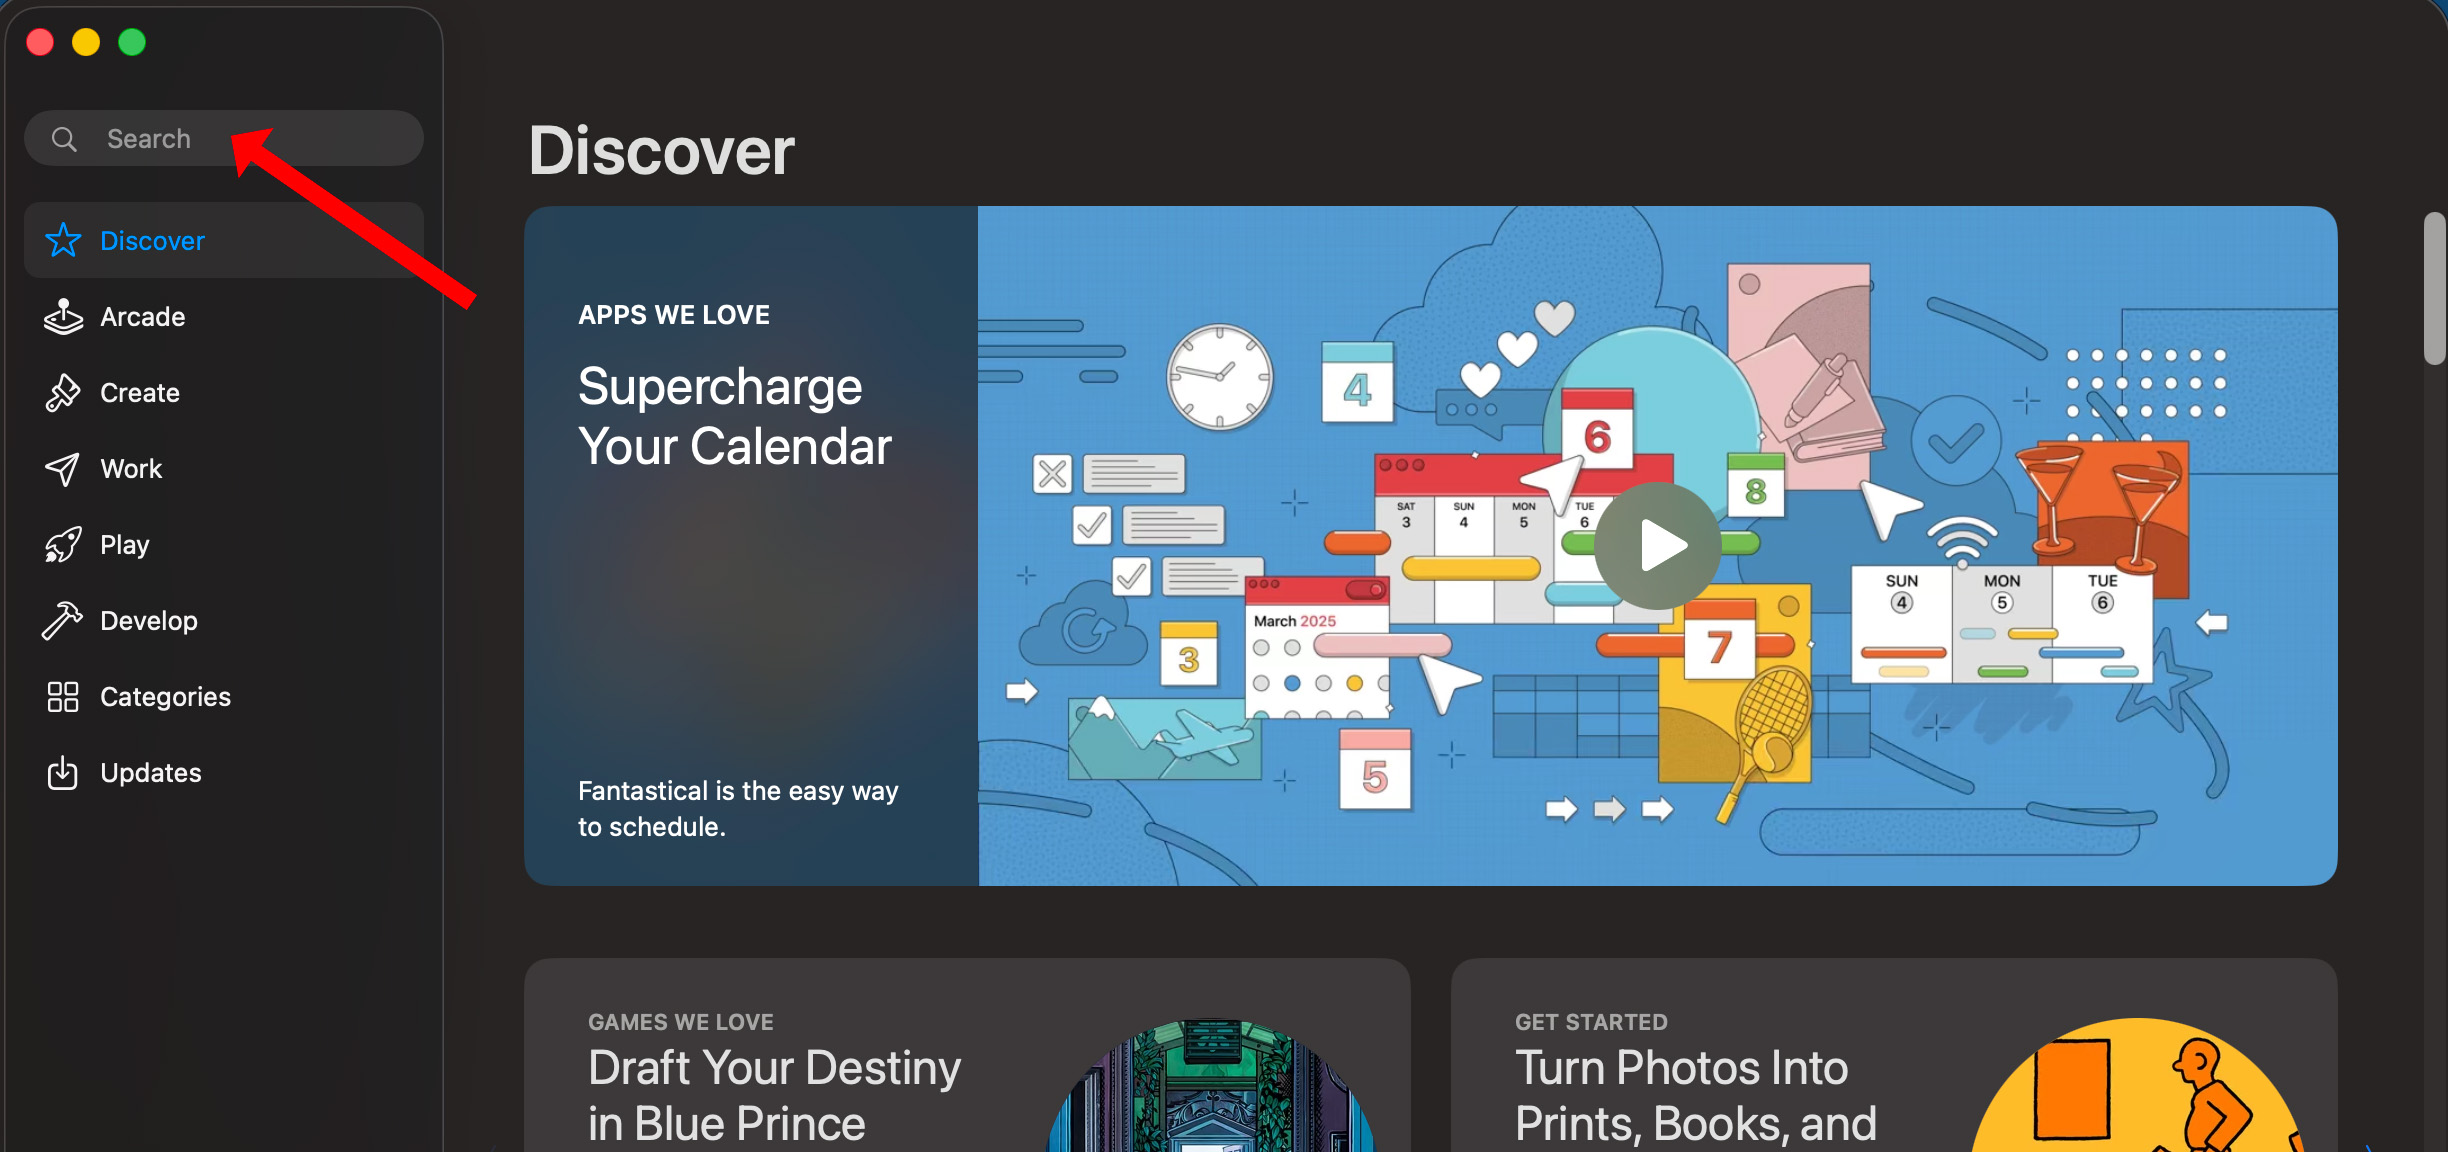Play the Supercharge Your Calendar video
The height and width of the screenshot is (1152, 2448).
pyautogui.click(x=1657, y=546)
